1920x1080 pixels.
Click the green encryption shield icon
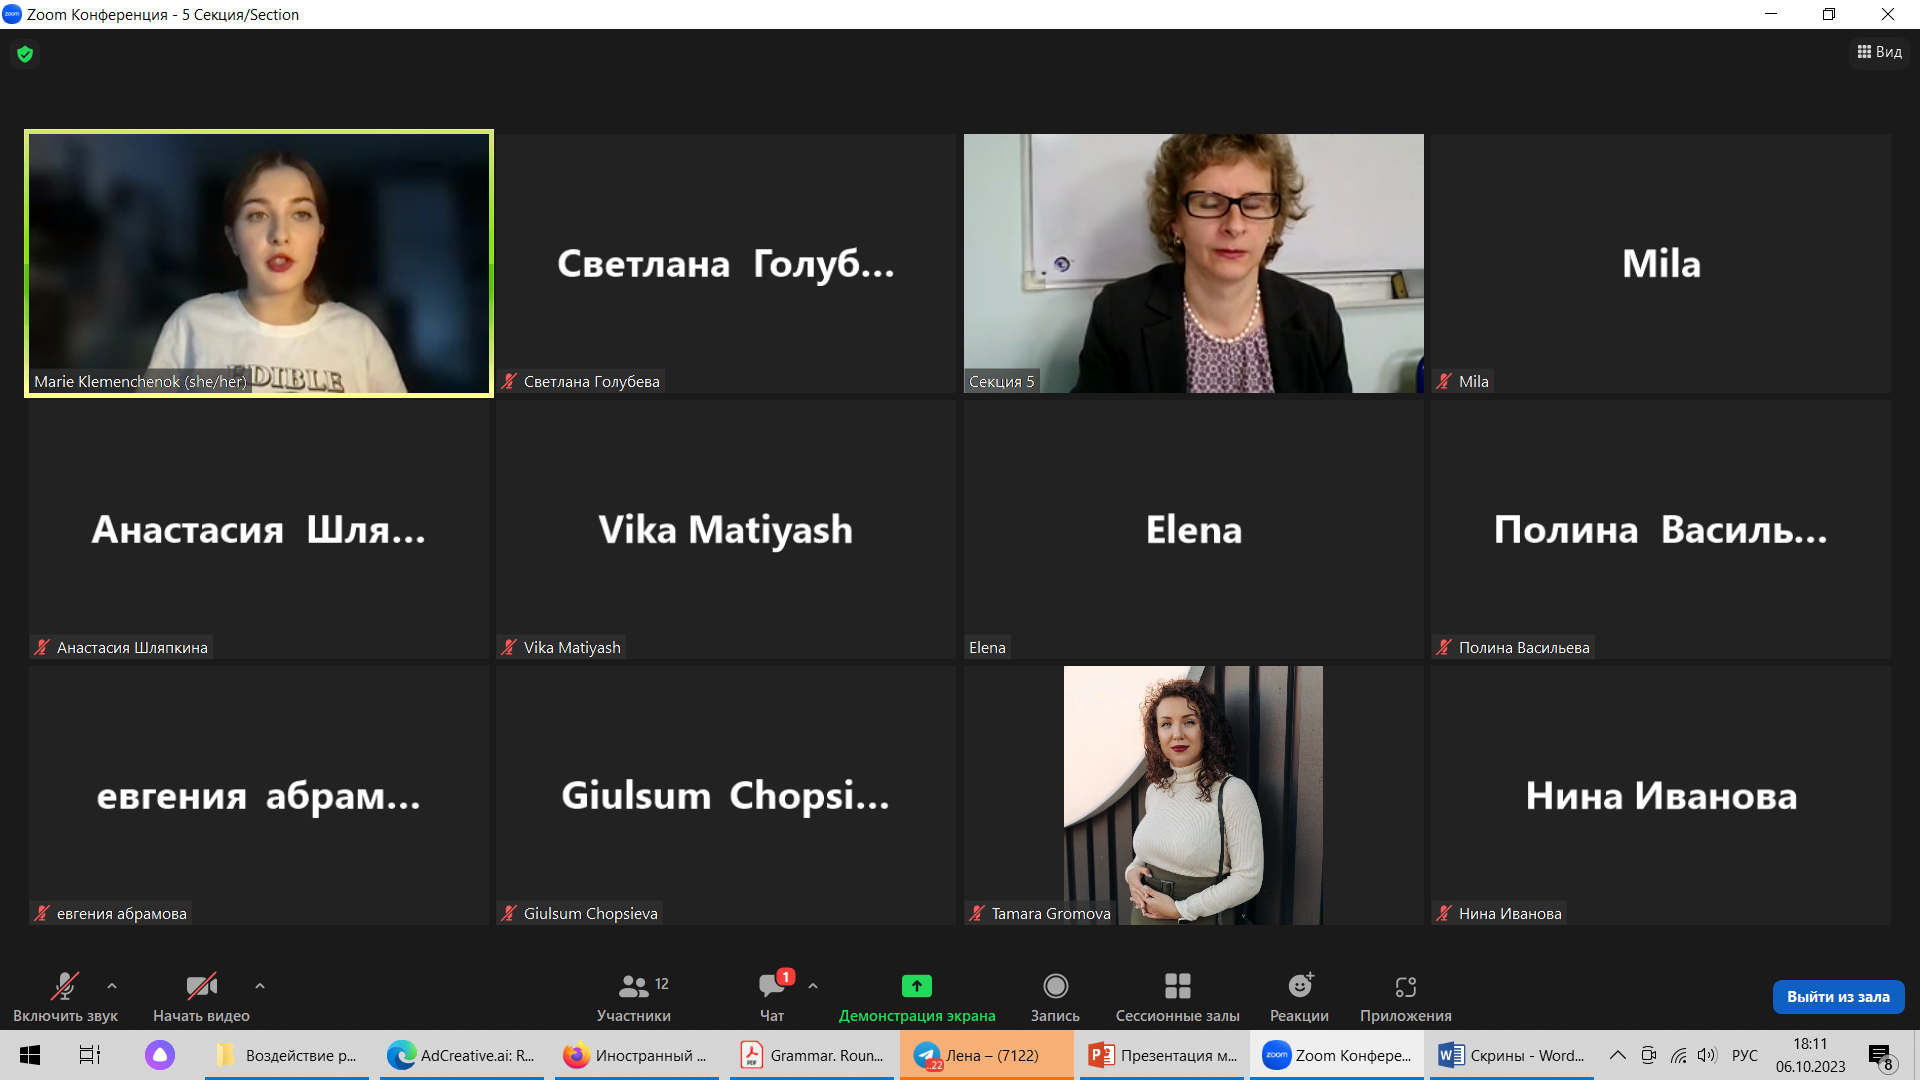[25, 54]
